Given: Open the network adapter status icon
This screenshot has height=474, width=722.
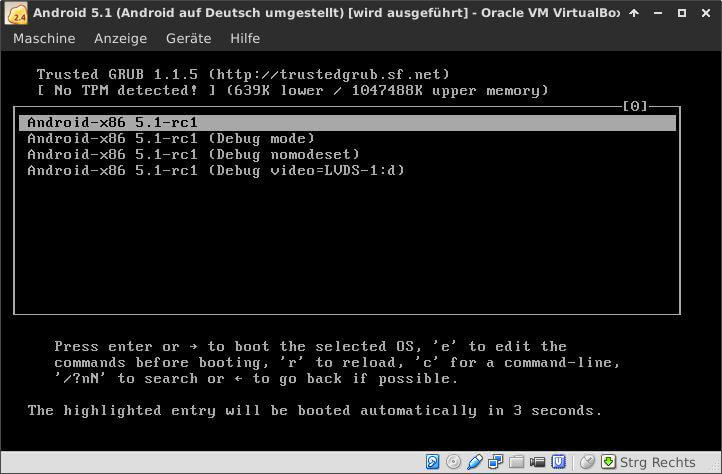Looking at the screenshot, I should point(496,462).
